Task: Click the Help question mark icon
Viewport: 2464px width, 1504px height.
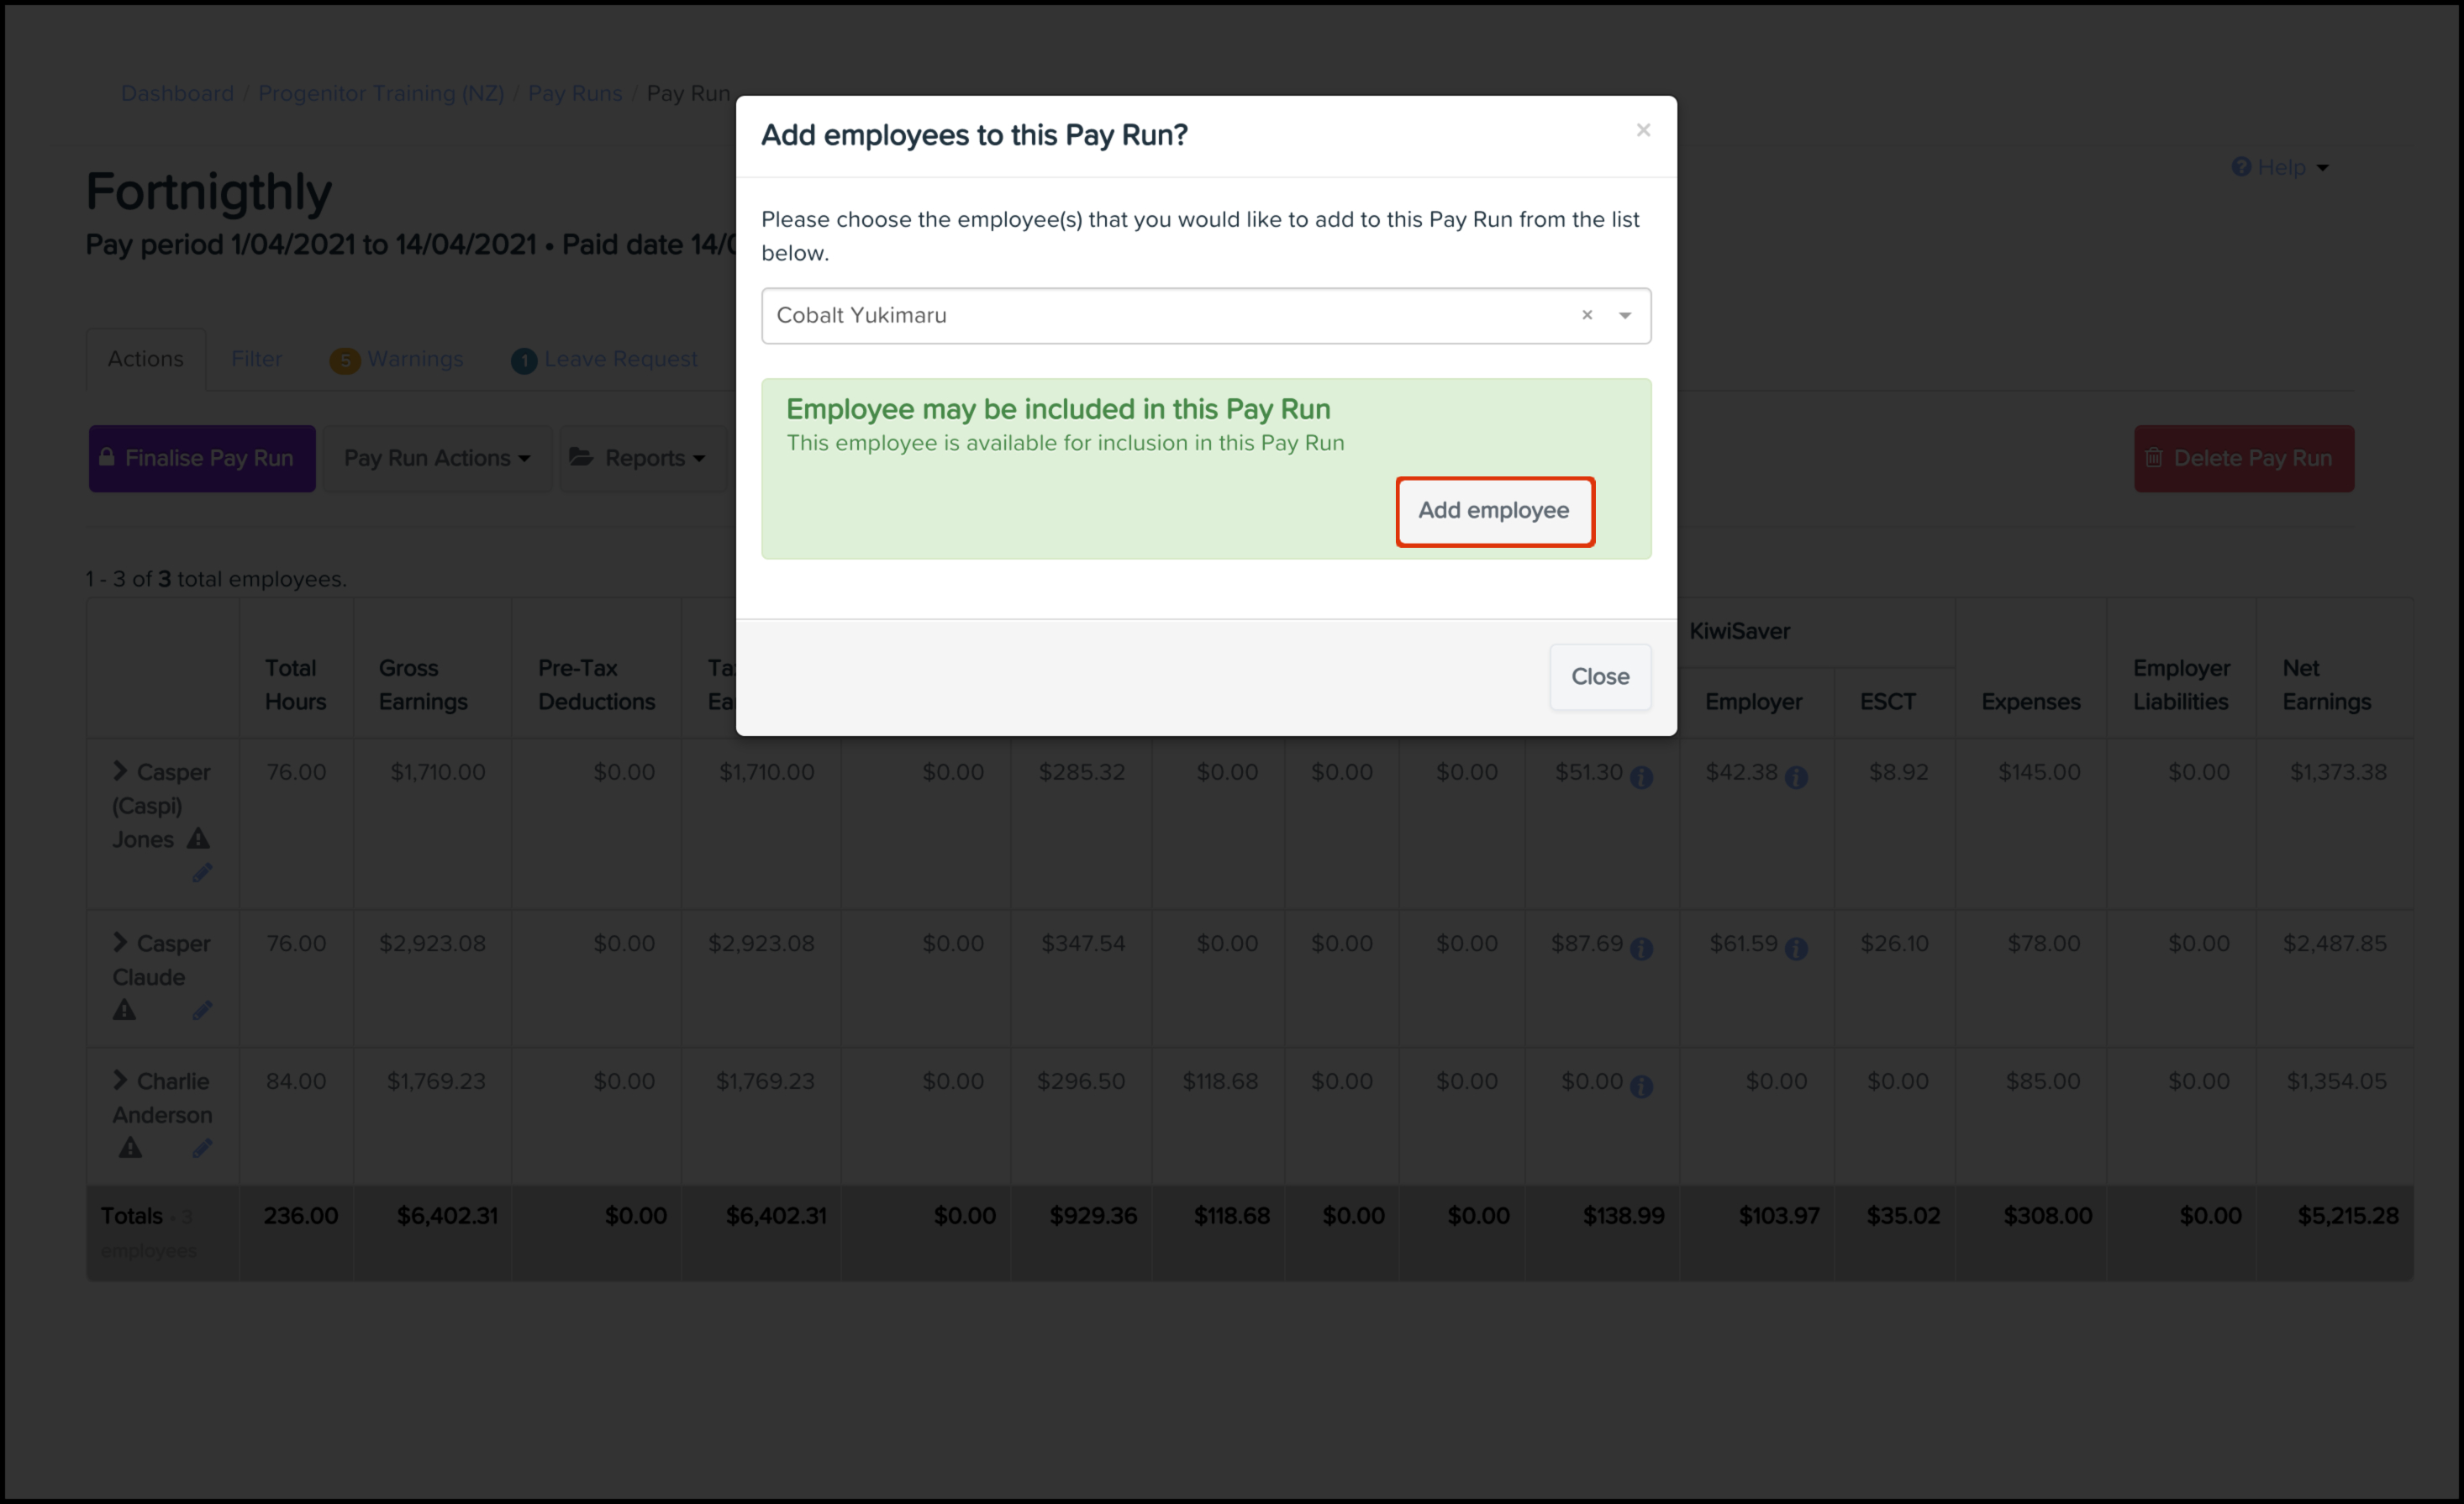Action: coord(2241,167)
